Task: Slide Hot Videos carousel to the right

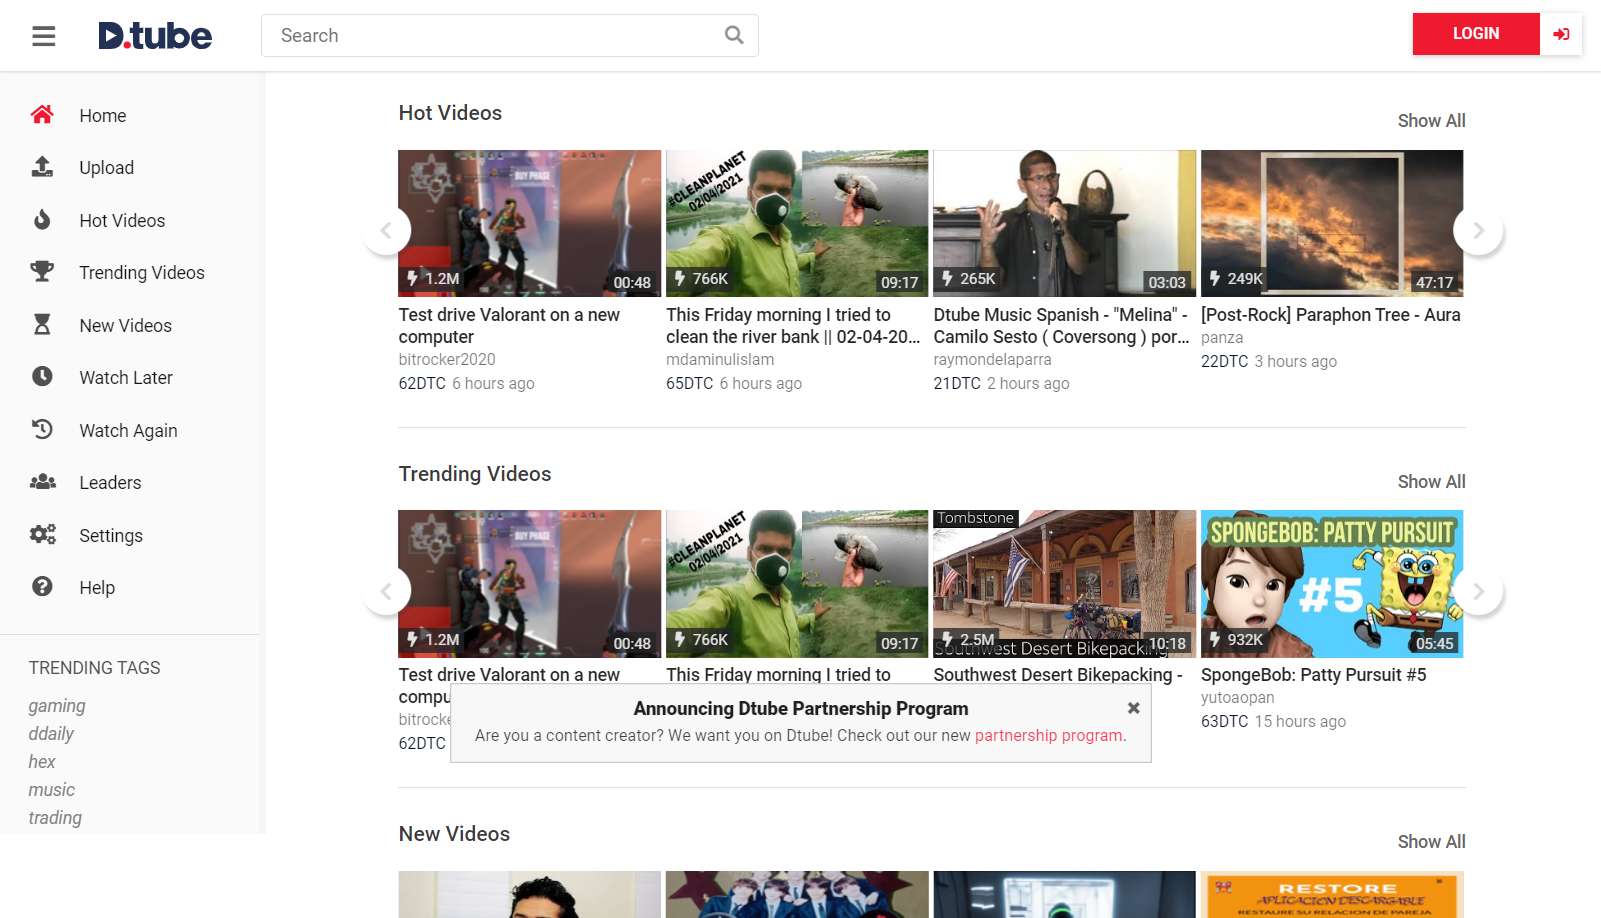Action: (x=1478, y=231)
